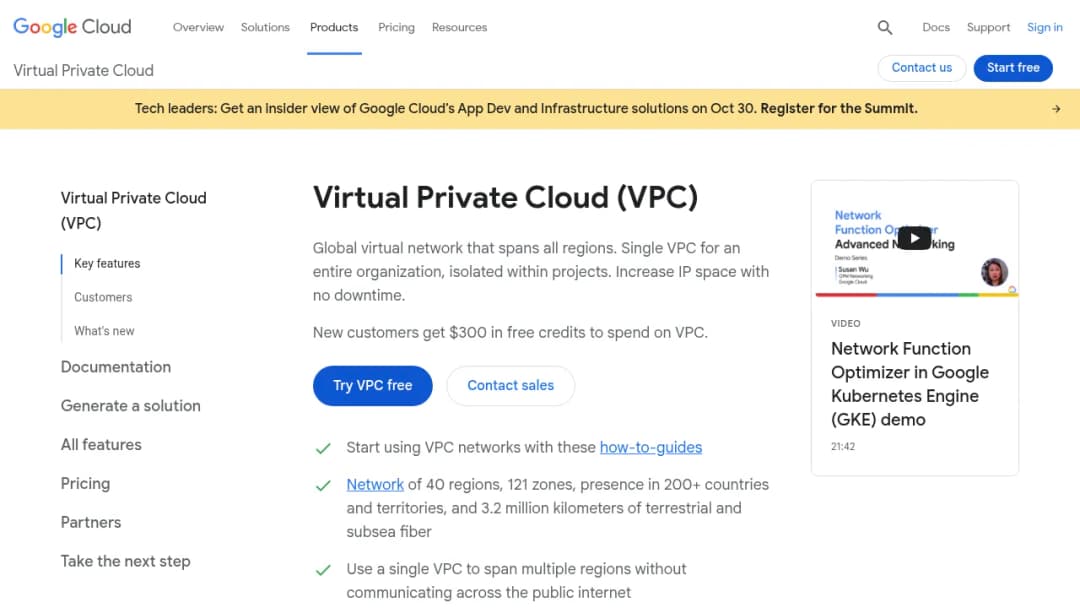Click the 21:42 video duration text
The height and width of the screenshot is (608, 1080).
pyautogui.click(x=843, y=447)
